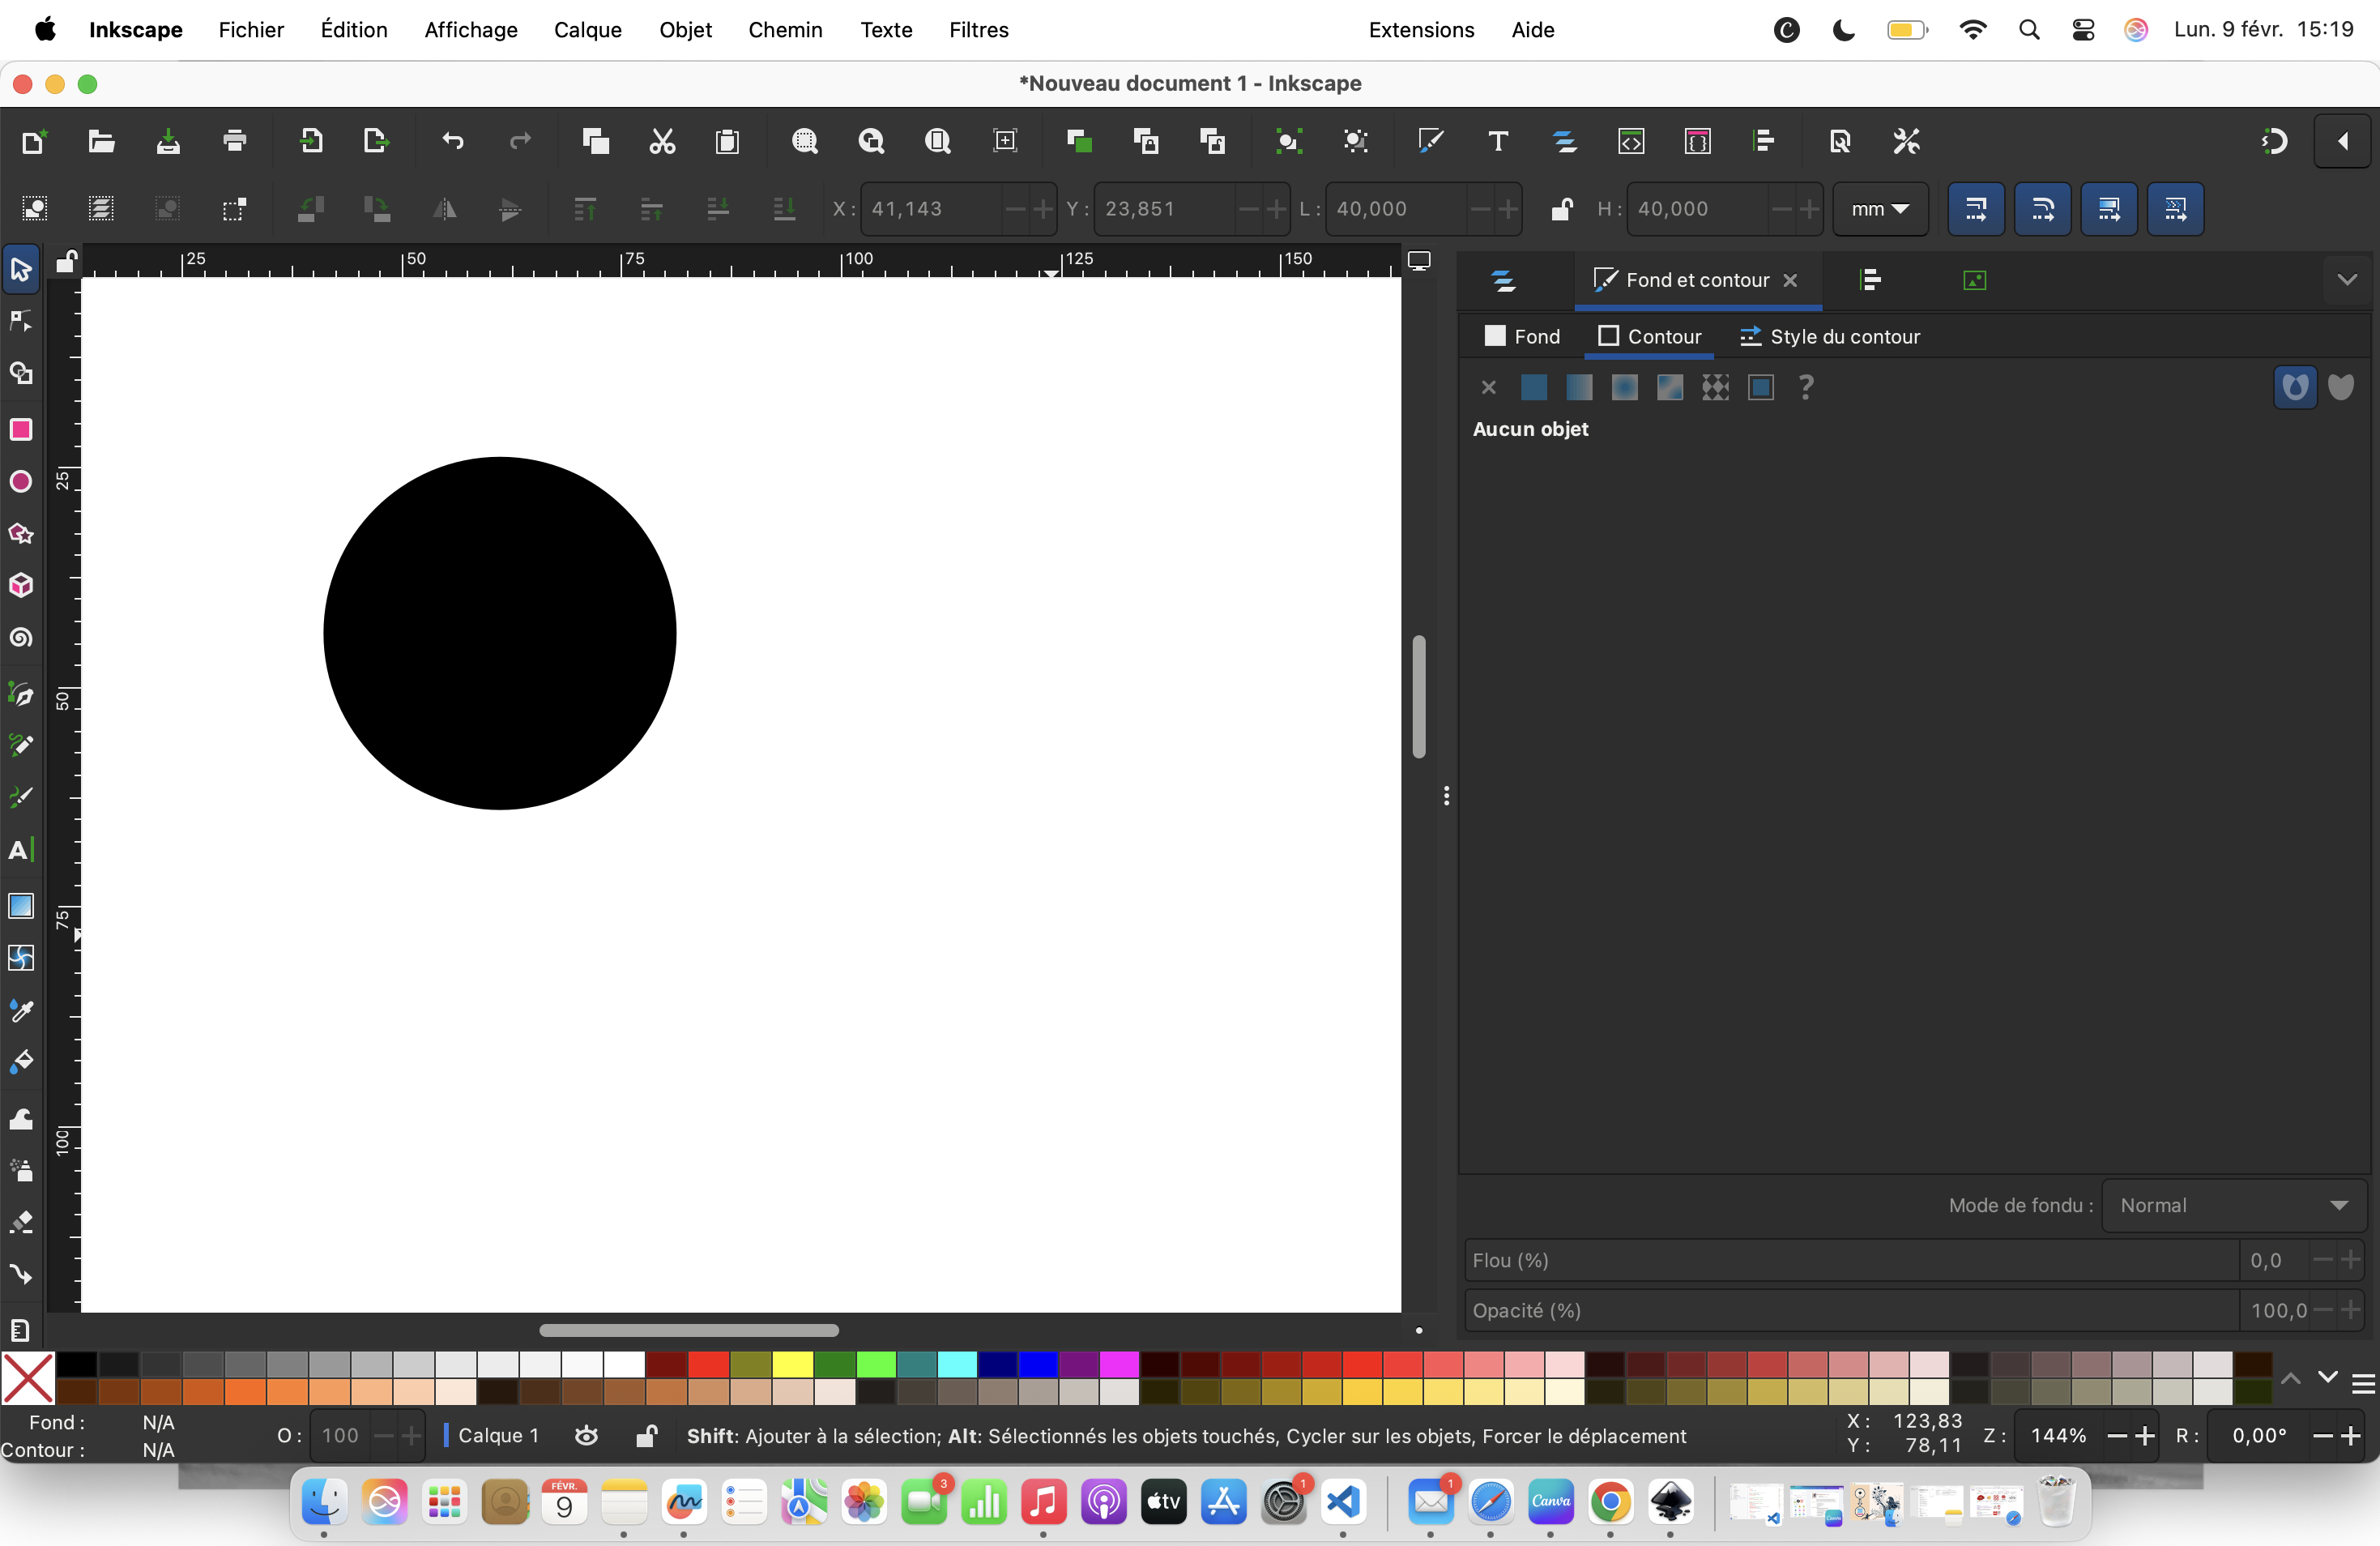
Task: Pick the Color dropper tool
Action: (x=21, y=1011)
